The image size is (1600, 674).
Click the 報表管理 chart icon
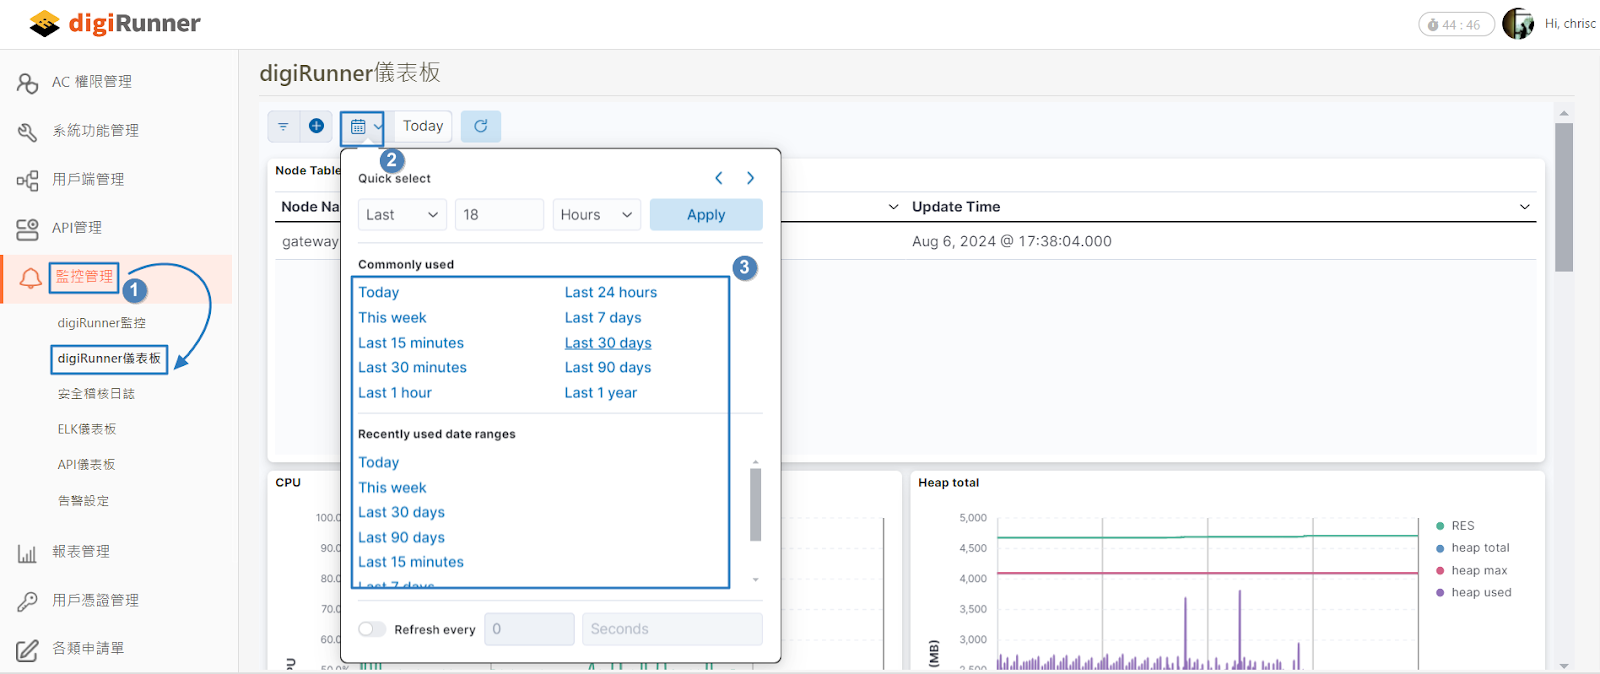(x=28, y=553)
